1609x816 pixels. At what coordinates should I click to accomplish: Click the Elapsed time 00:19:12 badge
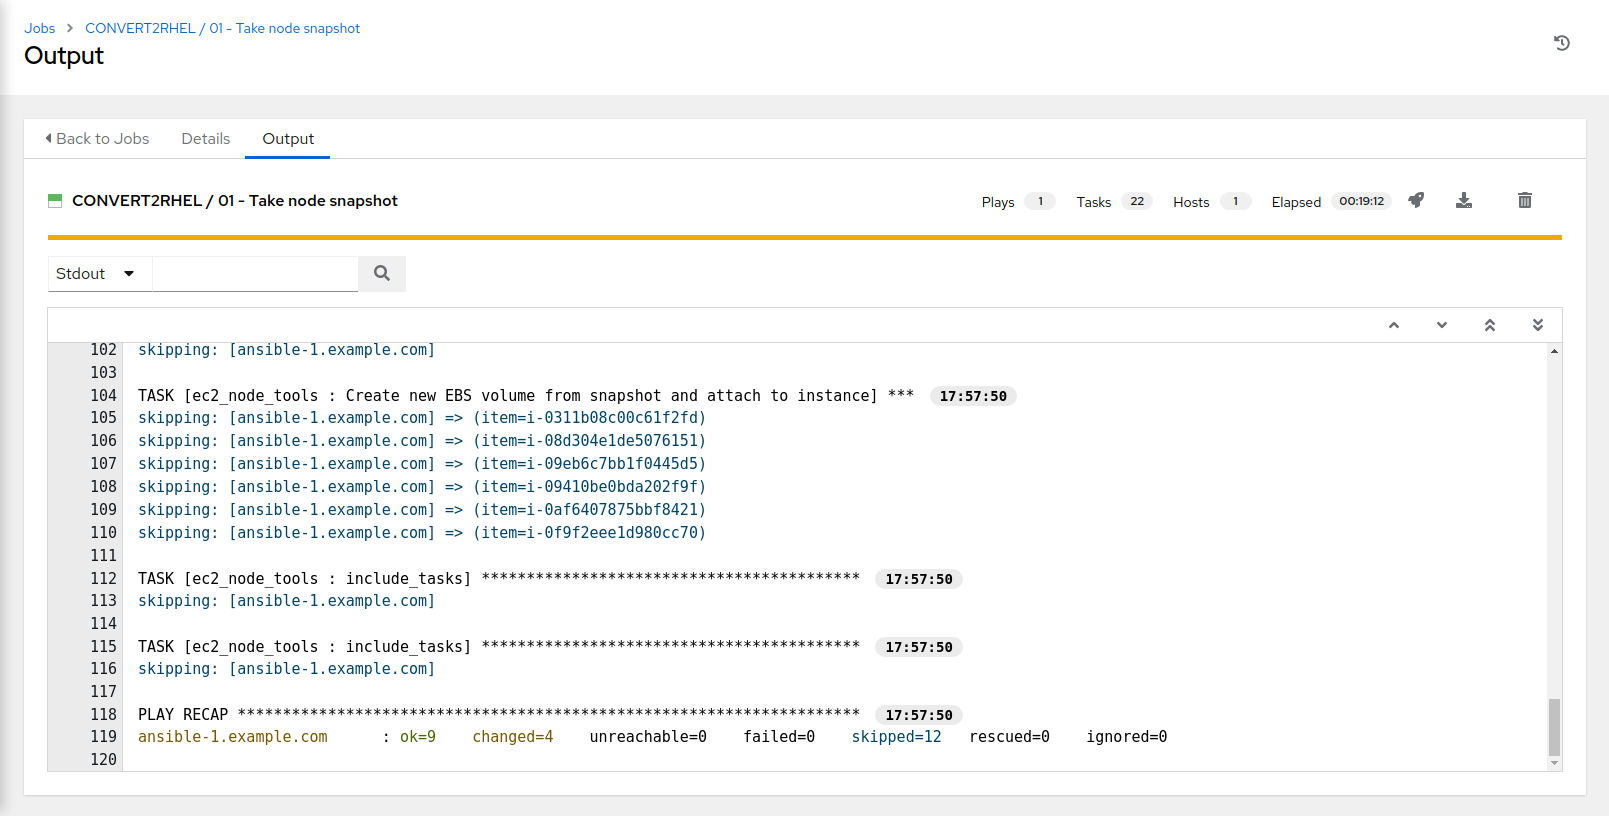[1361, 201]
